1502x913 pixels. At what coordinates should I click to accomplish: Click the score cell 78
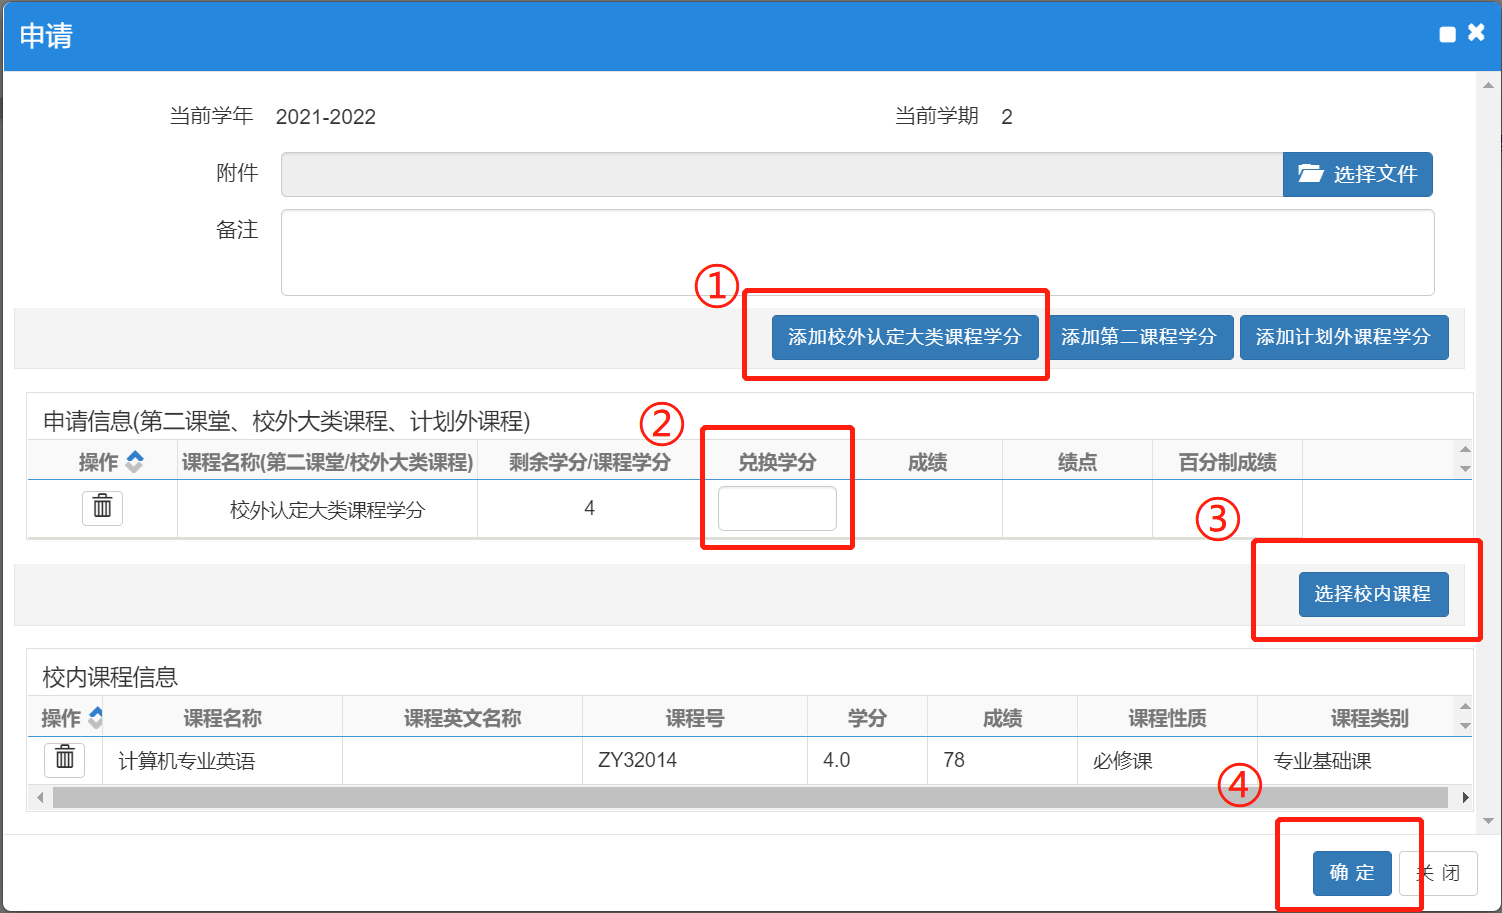(1002, 761)
